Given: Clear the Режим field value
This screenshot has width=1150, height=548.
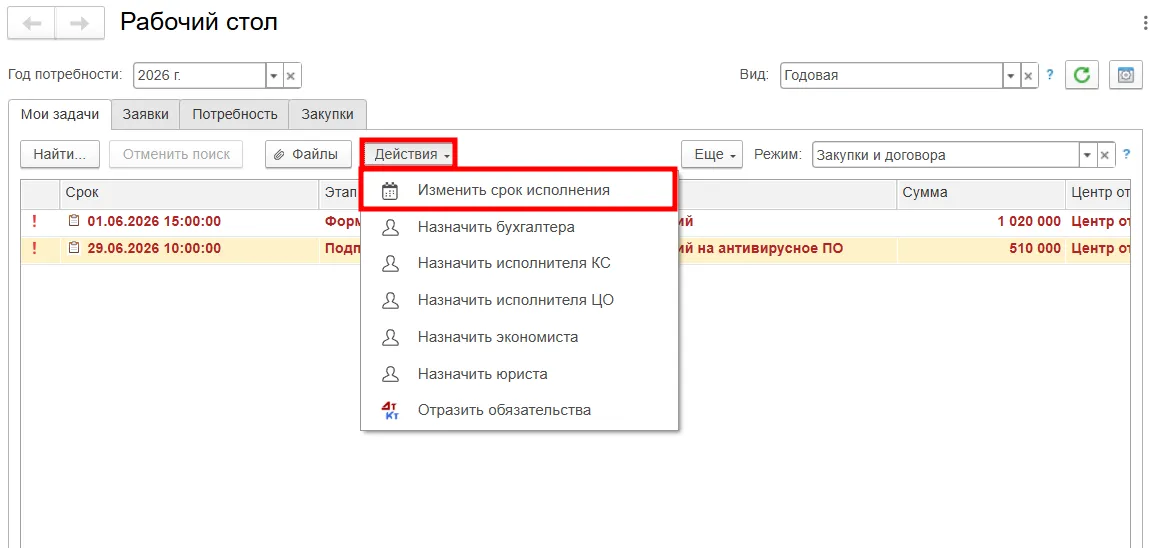Looking at the screenshot, I should click(x=1105, y=155).
